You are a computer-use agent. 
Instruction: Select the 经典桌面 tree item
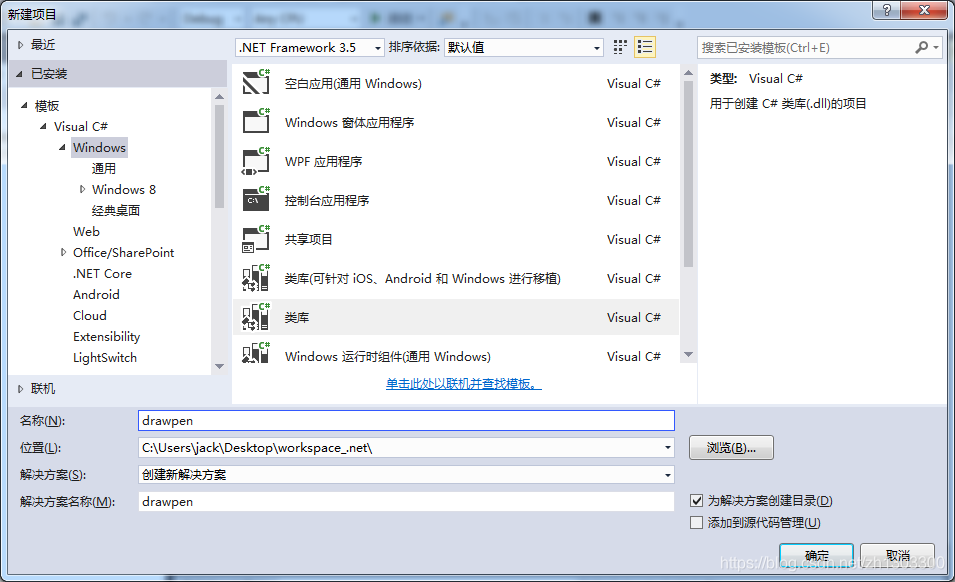click(x=116, y=210)
